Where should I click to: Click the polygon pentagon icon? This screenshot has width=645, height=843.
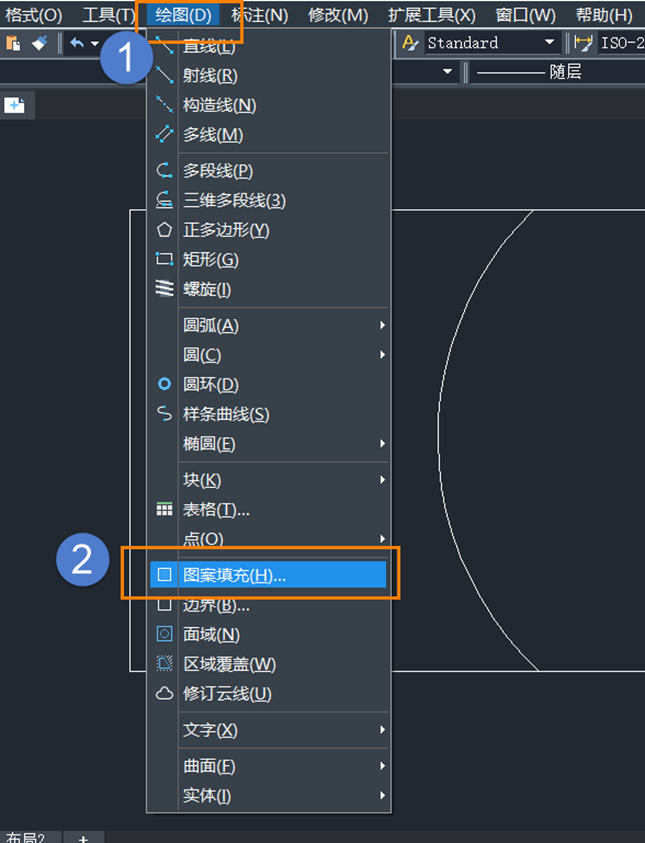[x=164, y=230]
